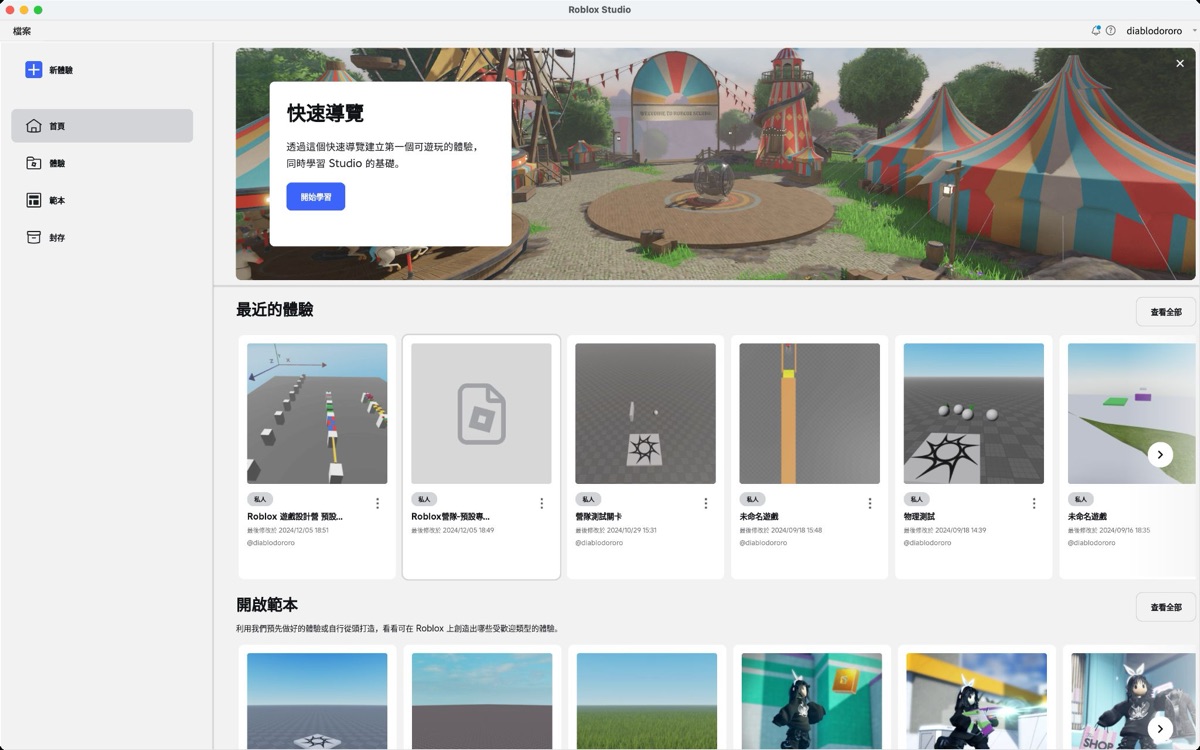This screenshot has width=1200, height=750.
Task: Go to the 體驗 sidebar tab
Action: tap(102, 163)
